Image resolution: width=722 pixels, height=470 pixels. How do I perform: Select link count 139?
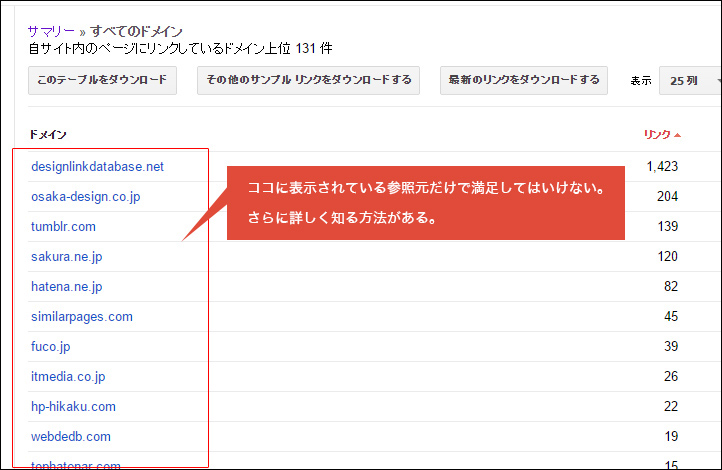tap(668, 226)
